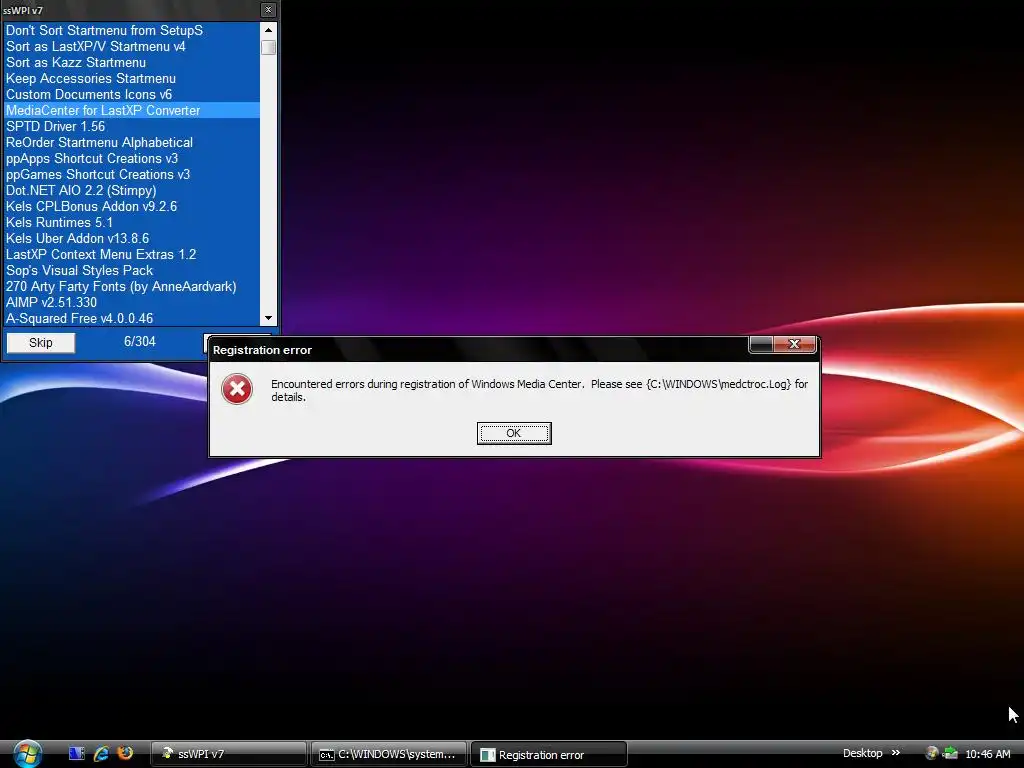Select Don't Sort Startmenu from SetupS

[132, 30]
